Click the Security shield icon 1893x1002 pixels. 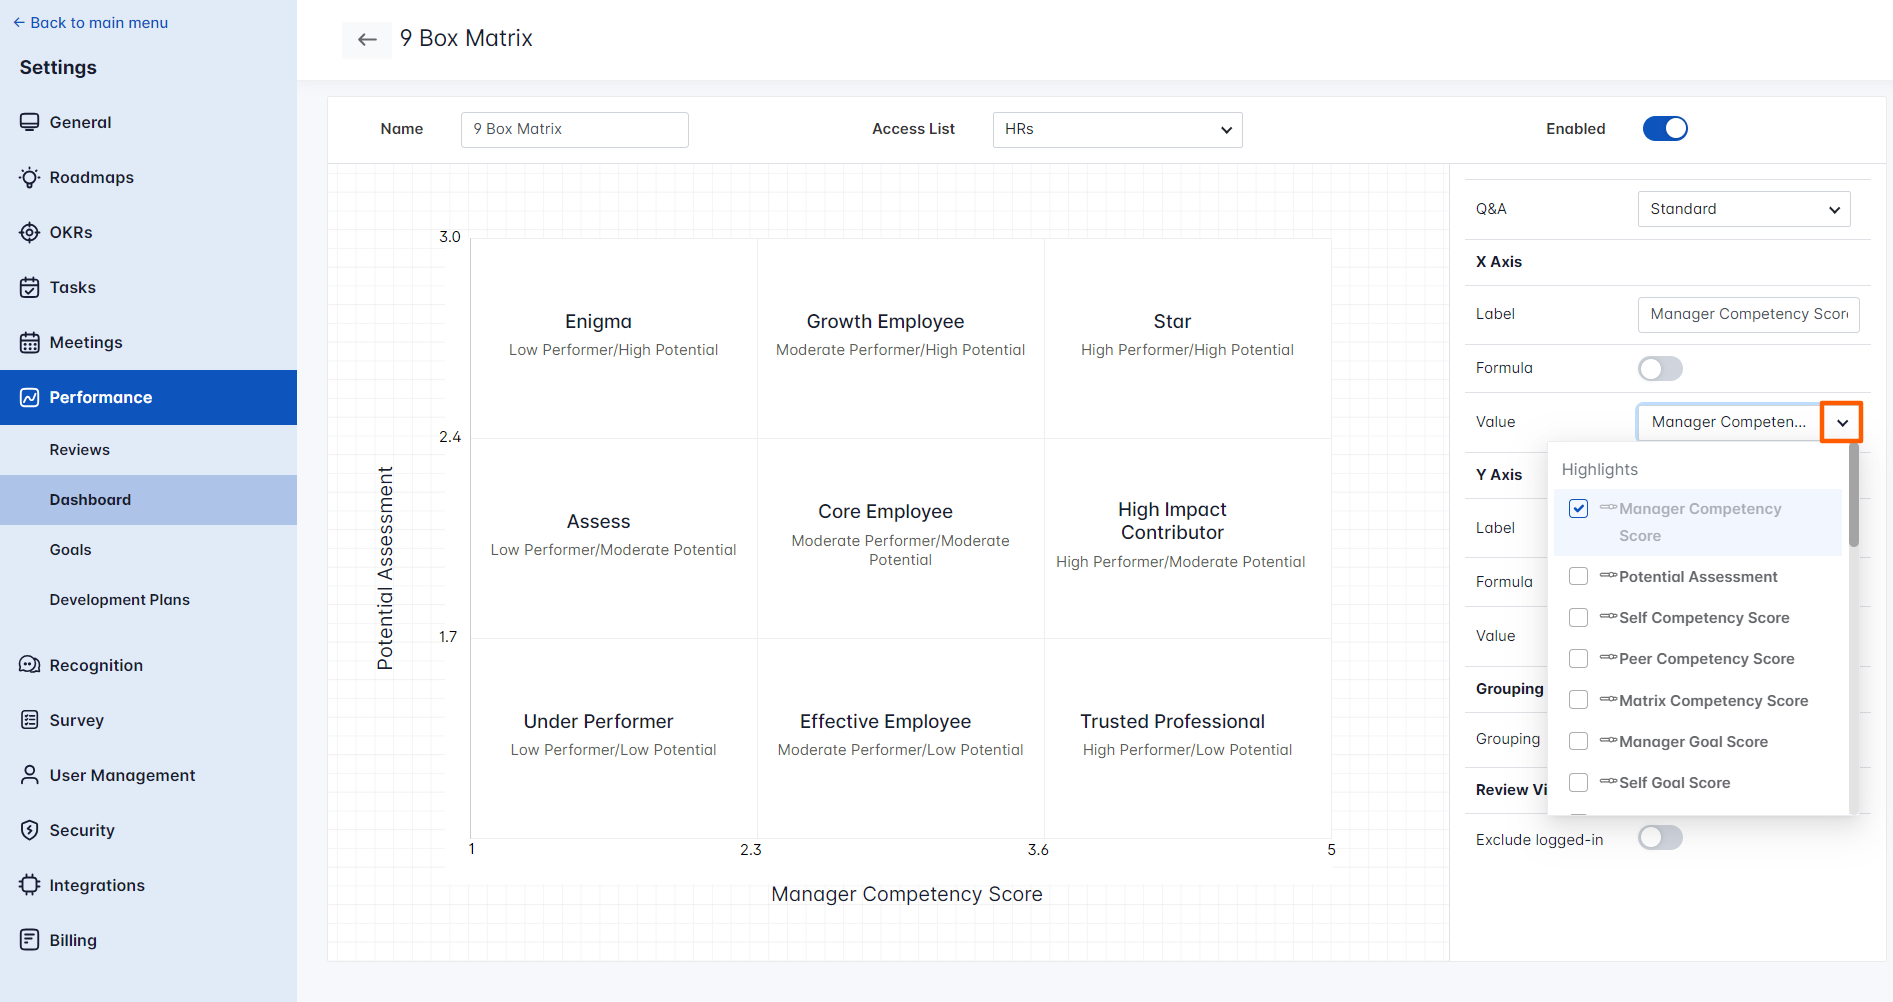(x=30, y=830)
